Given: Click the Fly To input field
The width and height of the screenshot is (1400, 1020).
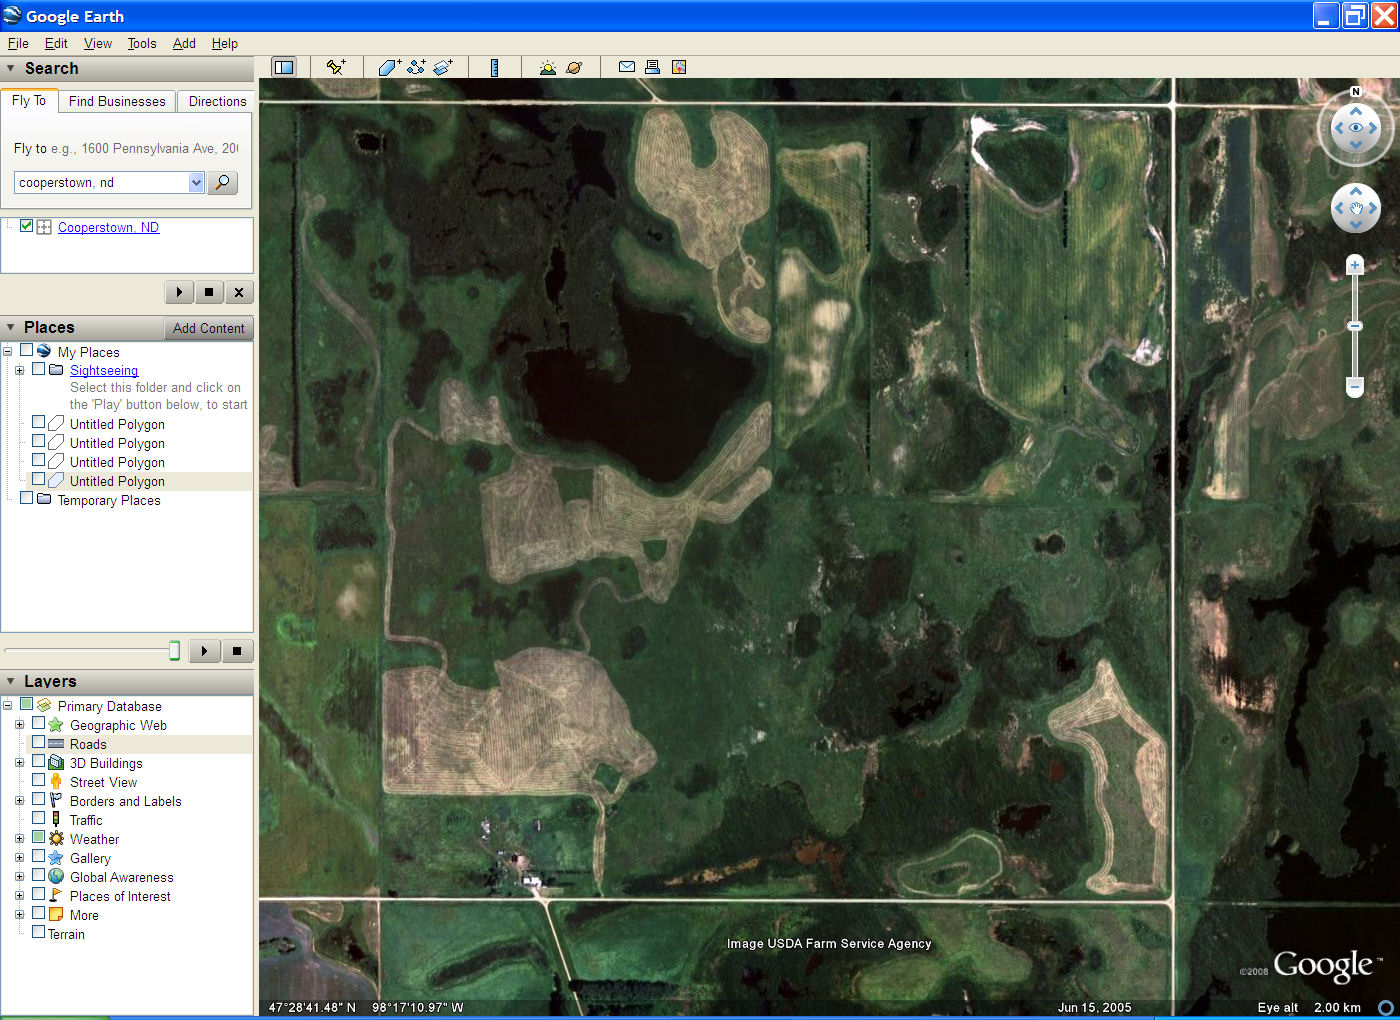Looking at the screenshot, I should coord(101,183).
